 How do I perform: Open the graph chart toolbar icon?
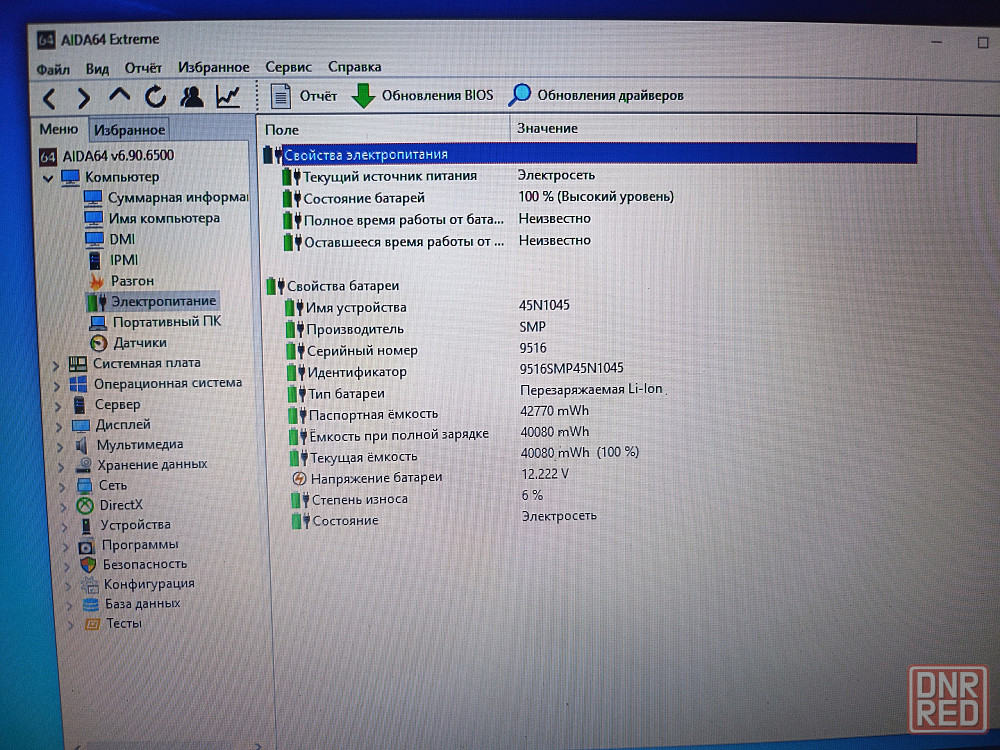click(228, 96)
